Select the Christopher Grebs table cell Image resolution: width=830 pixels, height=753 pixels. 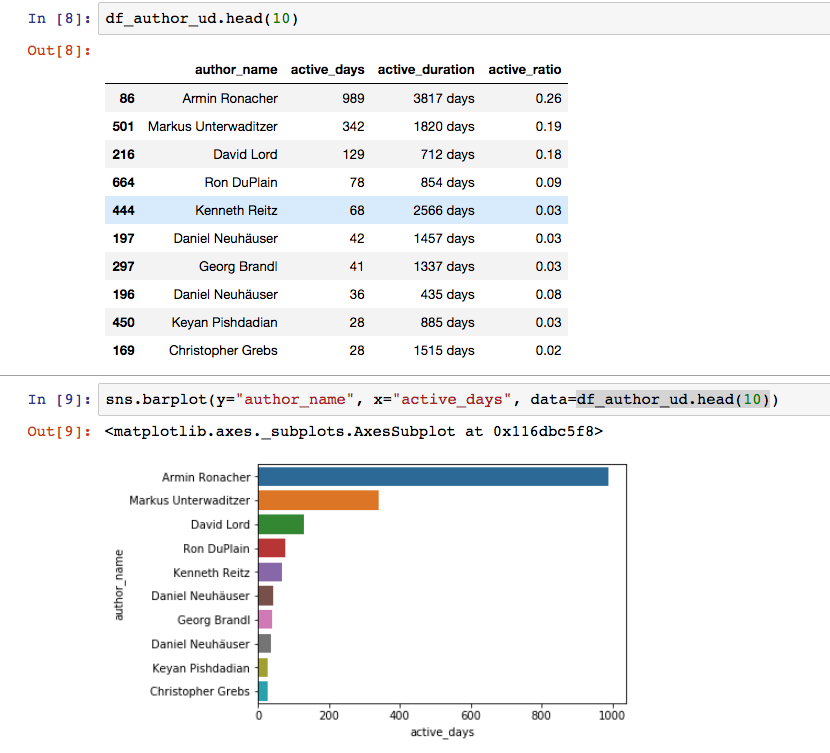[223, 351]
